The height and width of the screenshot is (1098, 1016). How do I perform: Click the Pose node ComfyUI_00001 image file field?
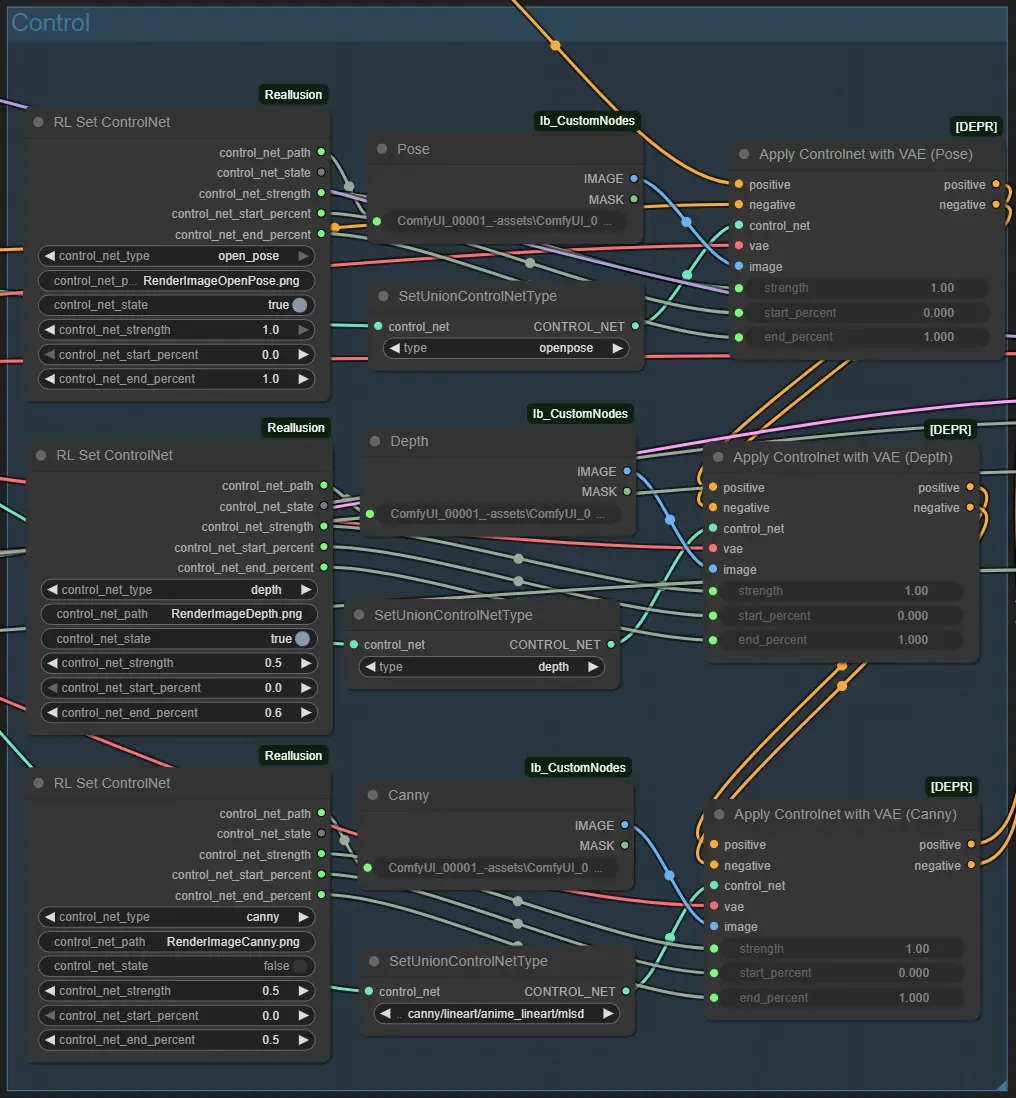click(x=504, y=221)
